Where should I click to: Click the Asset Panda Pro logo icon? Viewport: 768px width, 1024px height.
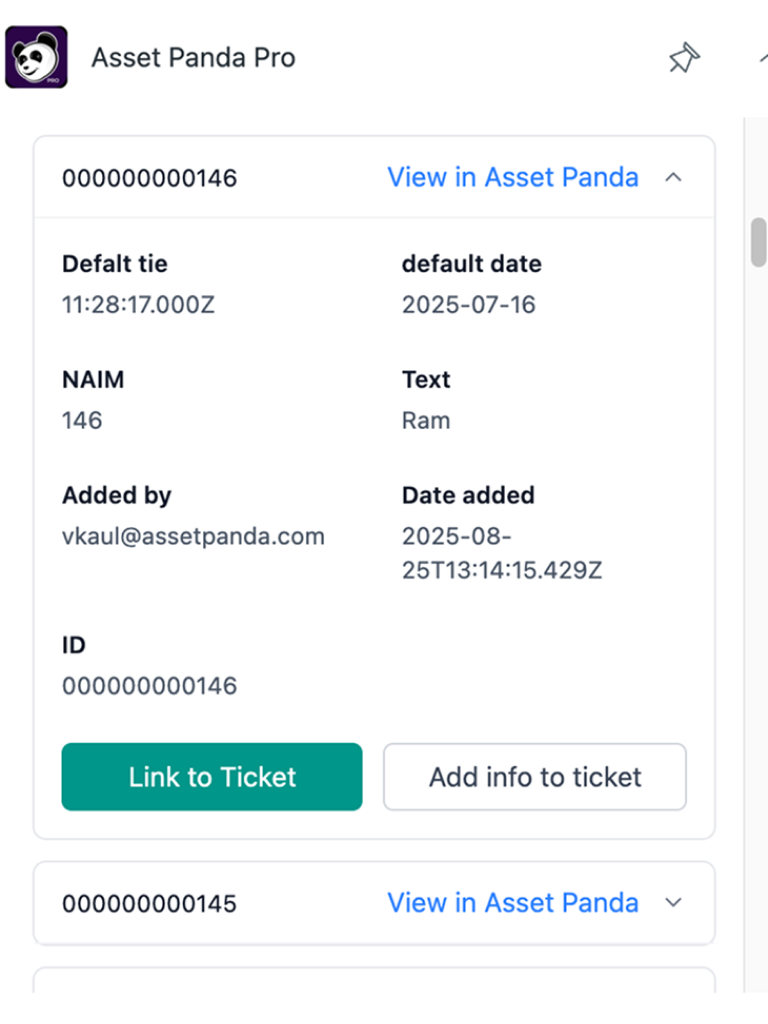[36, 57]
